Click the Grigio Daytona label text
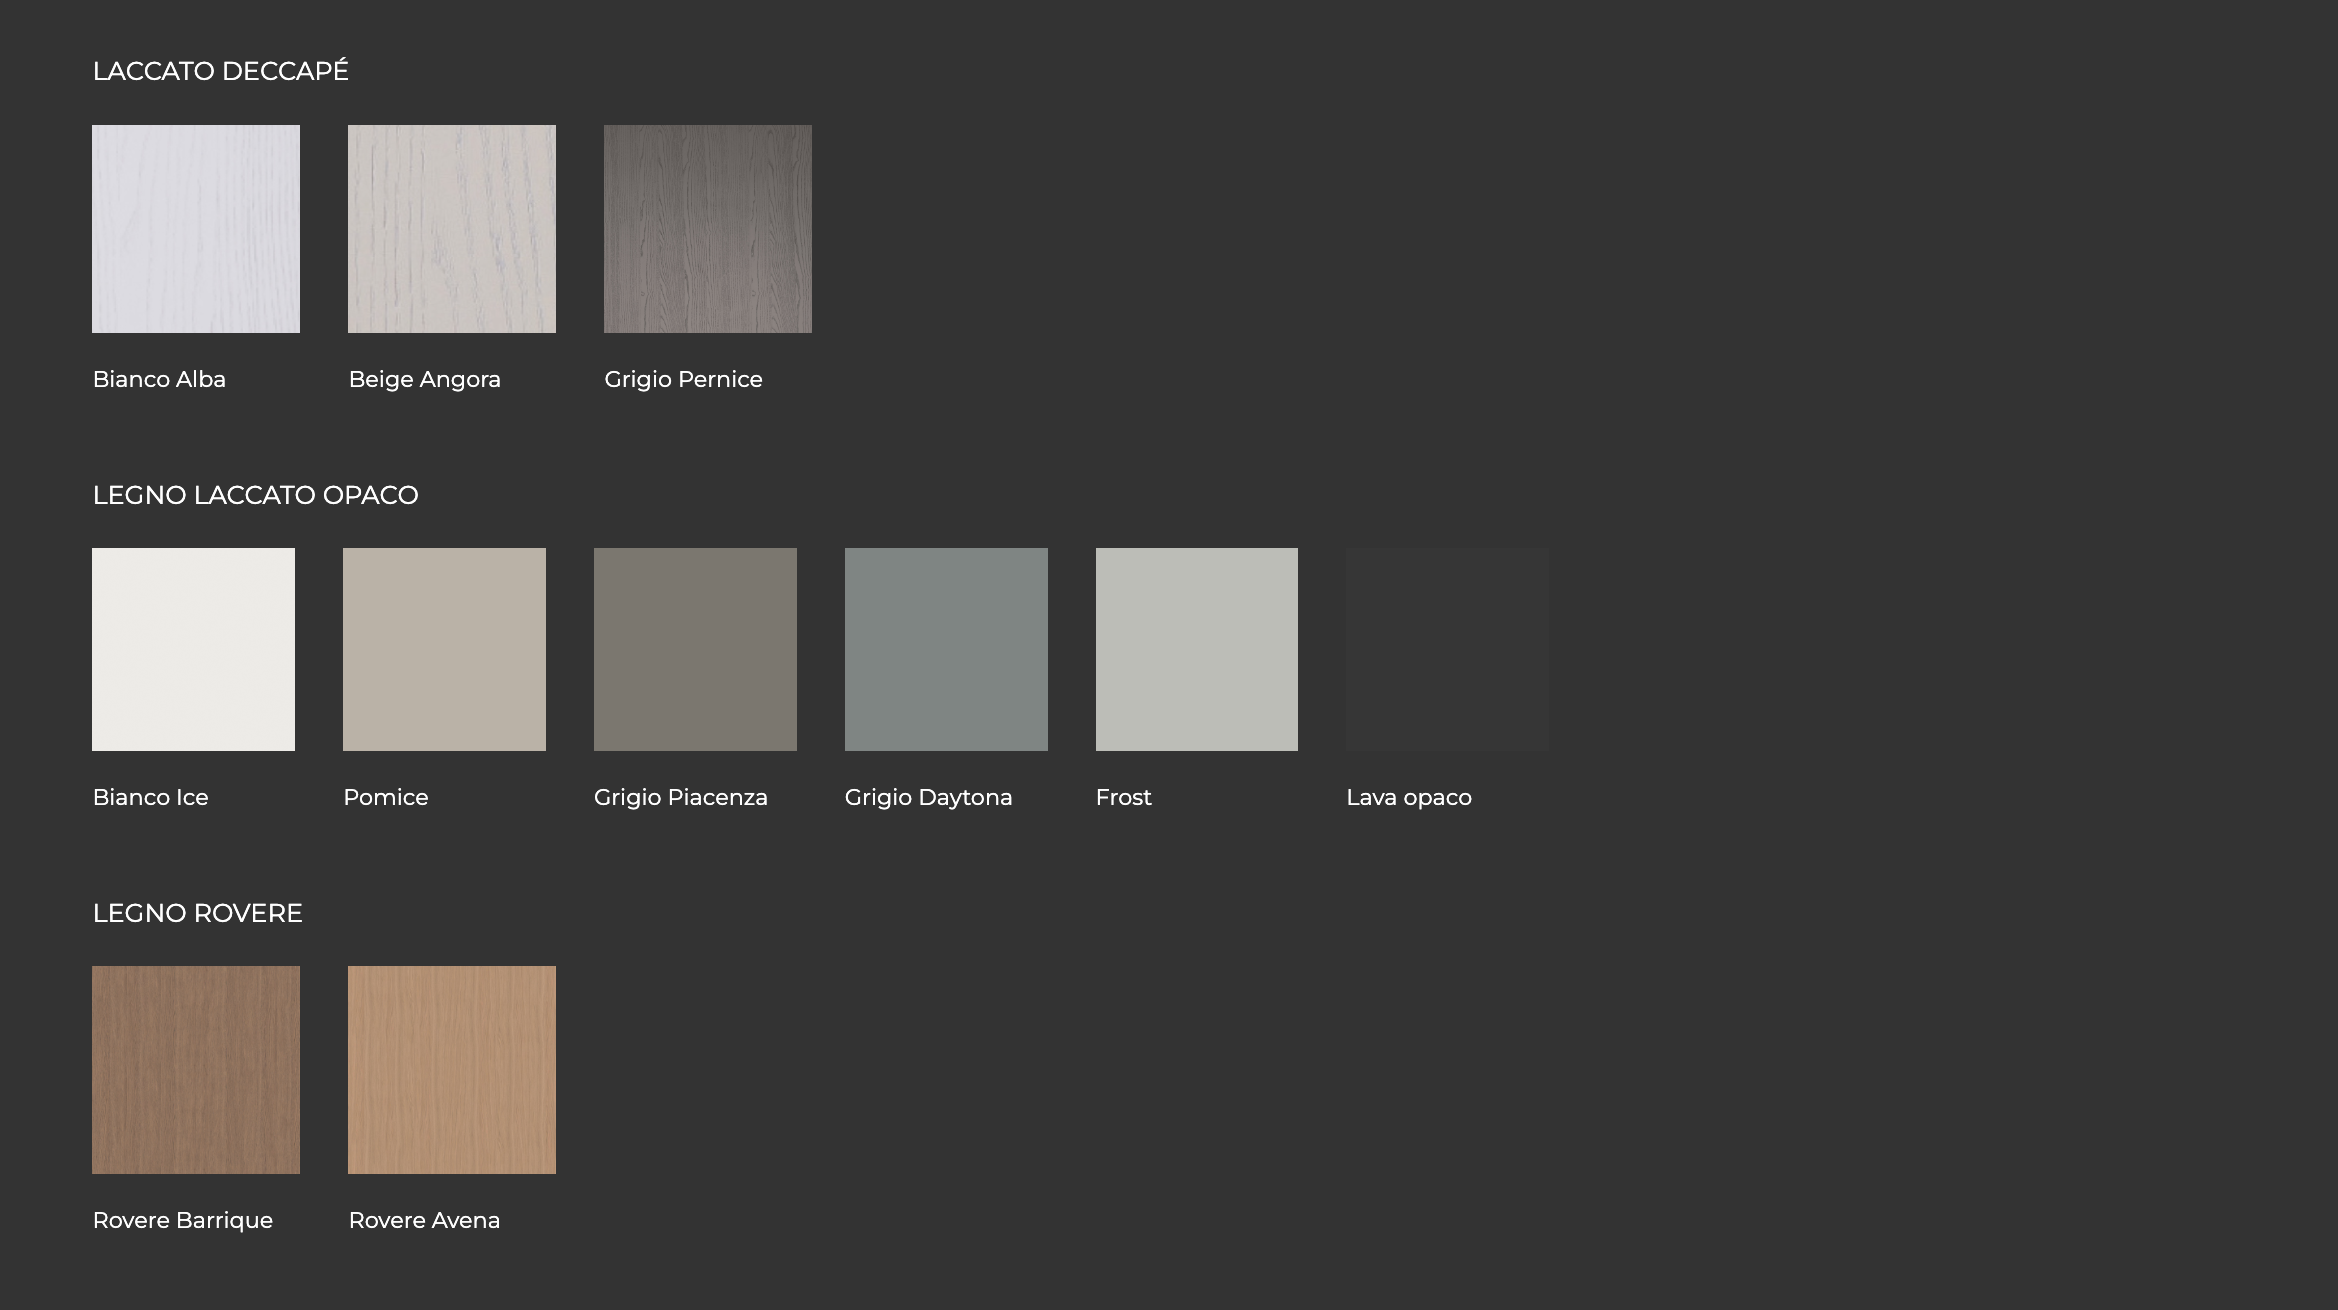Screen dimensions: 2338x1310 tap(928, 798)
